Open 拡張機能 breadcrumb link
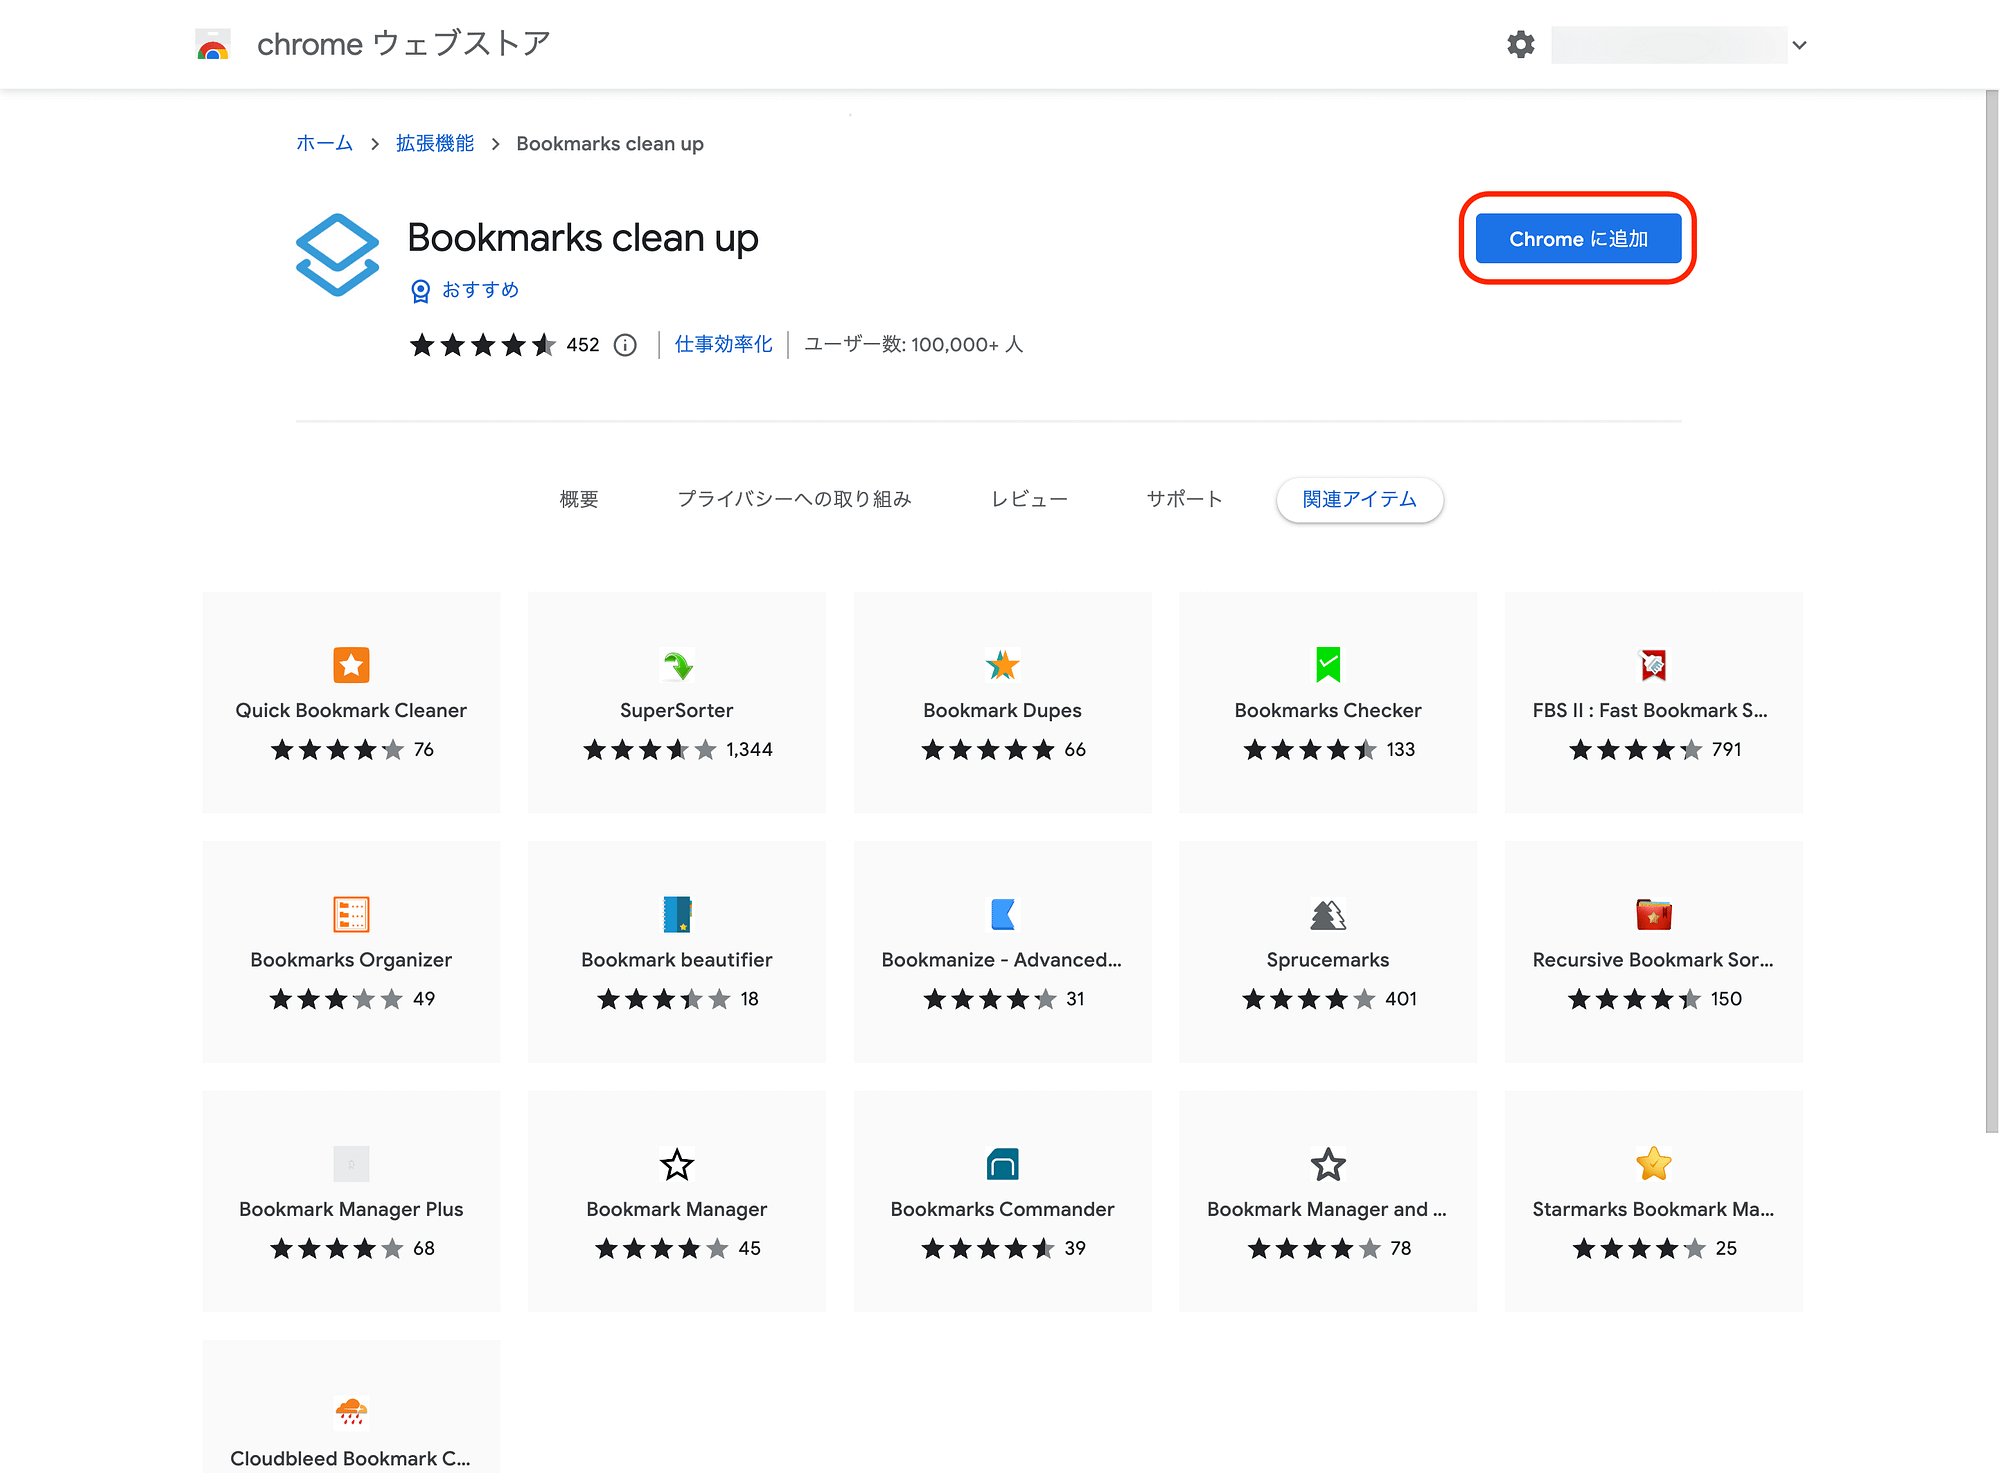This screenshot has width=2000, height=1473. click(435, 144)
